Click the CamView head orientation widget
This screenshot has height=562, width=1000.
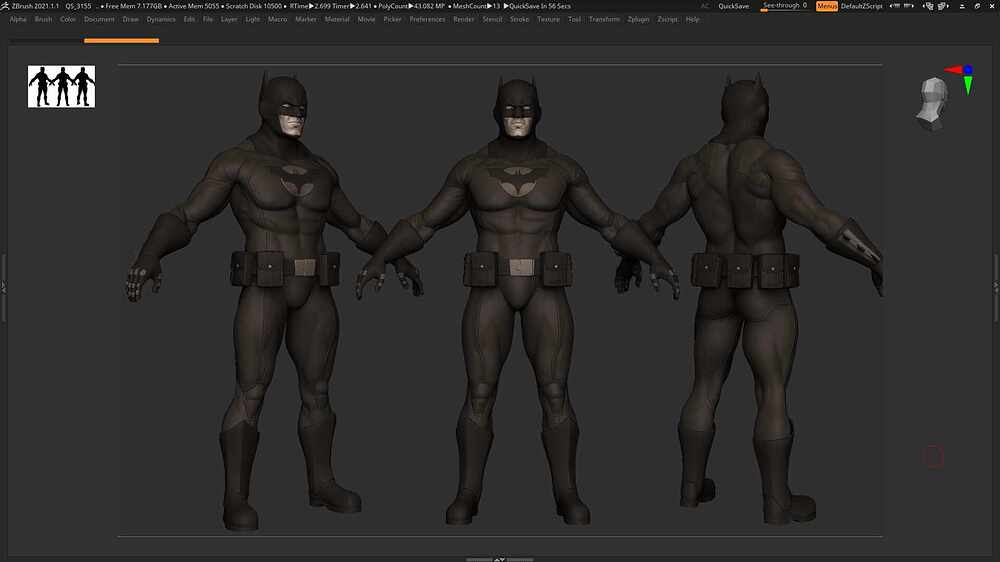click(x=932, y=103)
